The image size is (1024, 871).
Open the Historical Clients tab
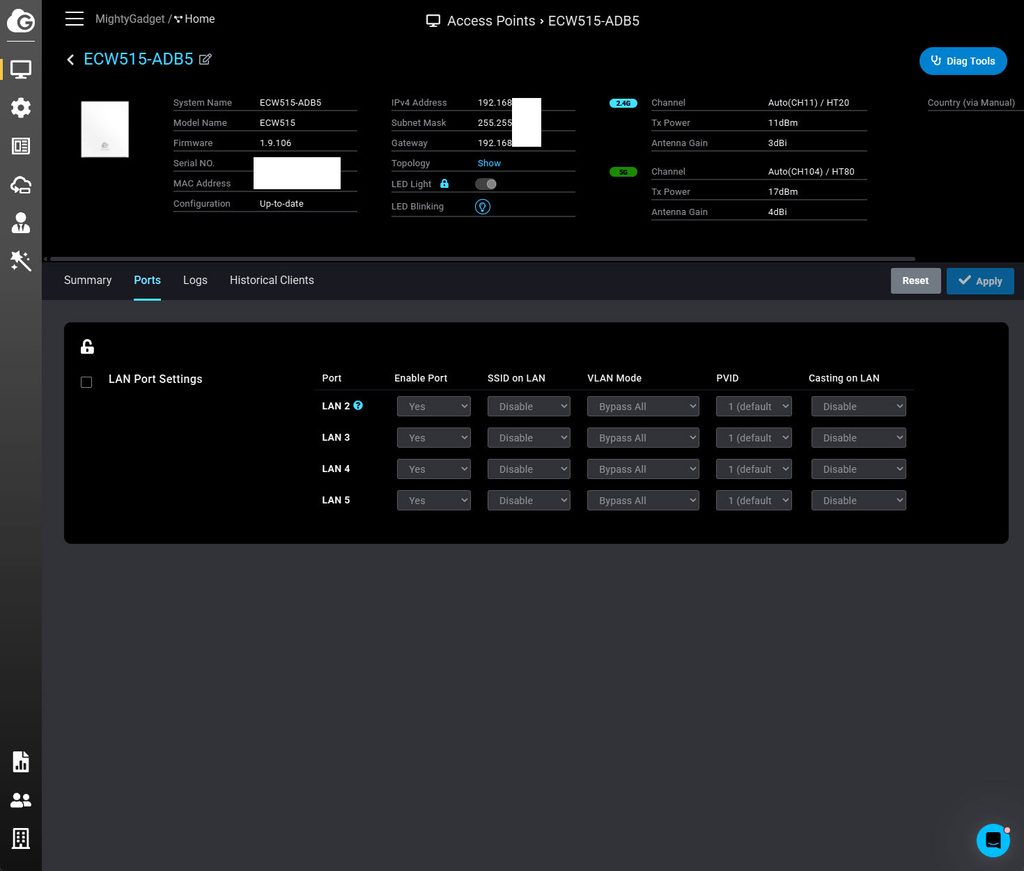(x=272, y=280)
